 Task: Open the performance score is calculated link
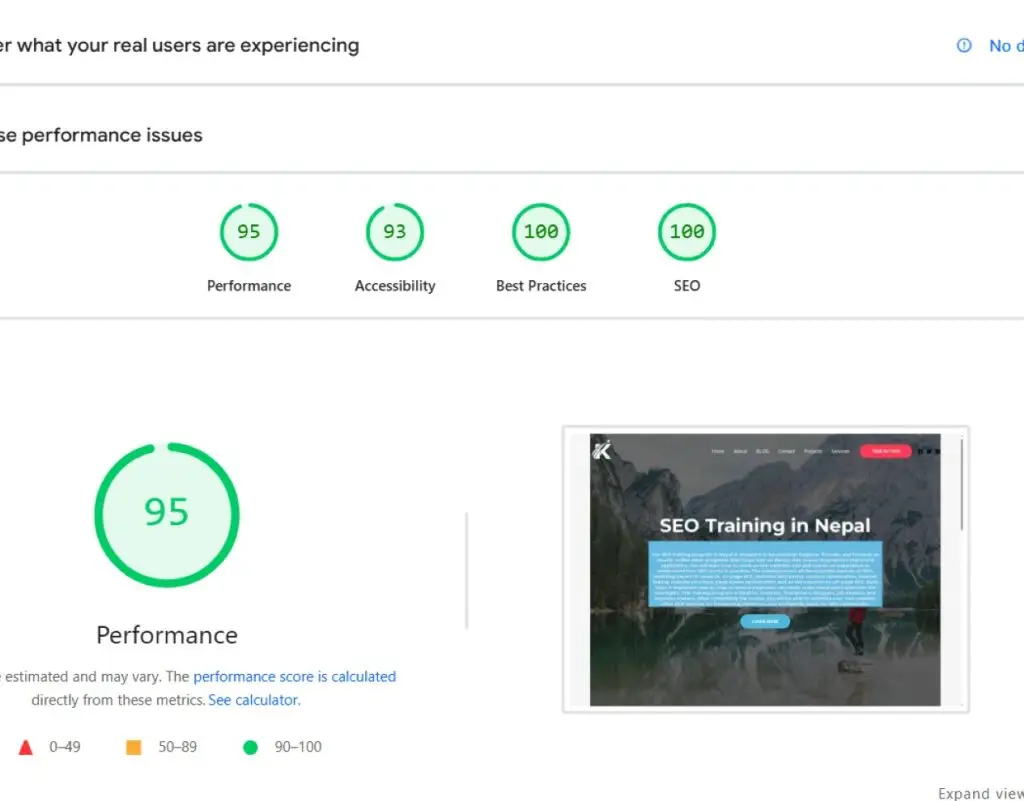pyautogui.click(x=295, y=676)
